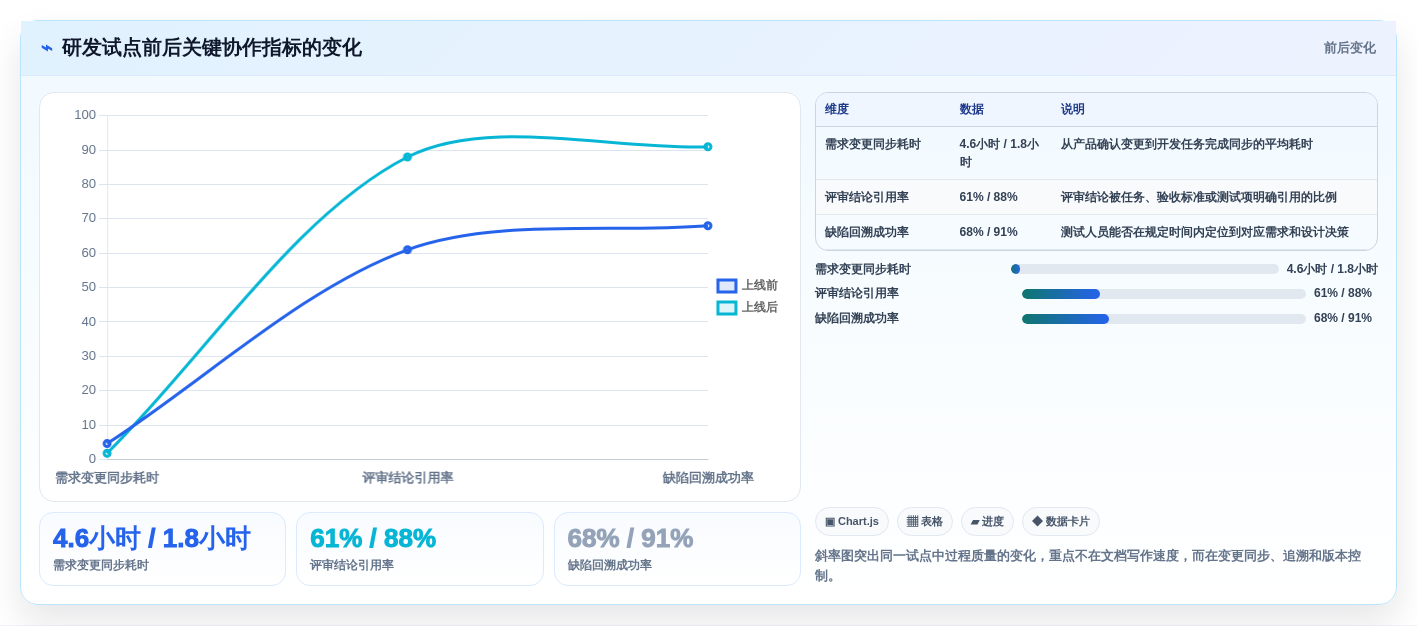Click the description starting 评审结论被任务
1417x626 pixels.
[1199, 198]
